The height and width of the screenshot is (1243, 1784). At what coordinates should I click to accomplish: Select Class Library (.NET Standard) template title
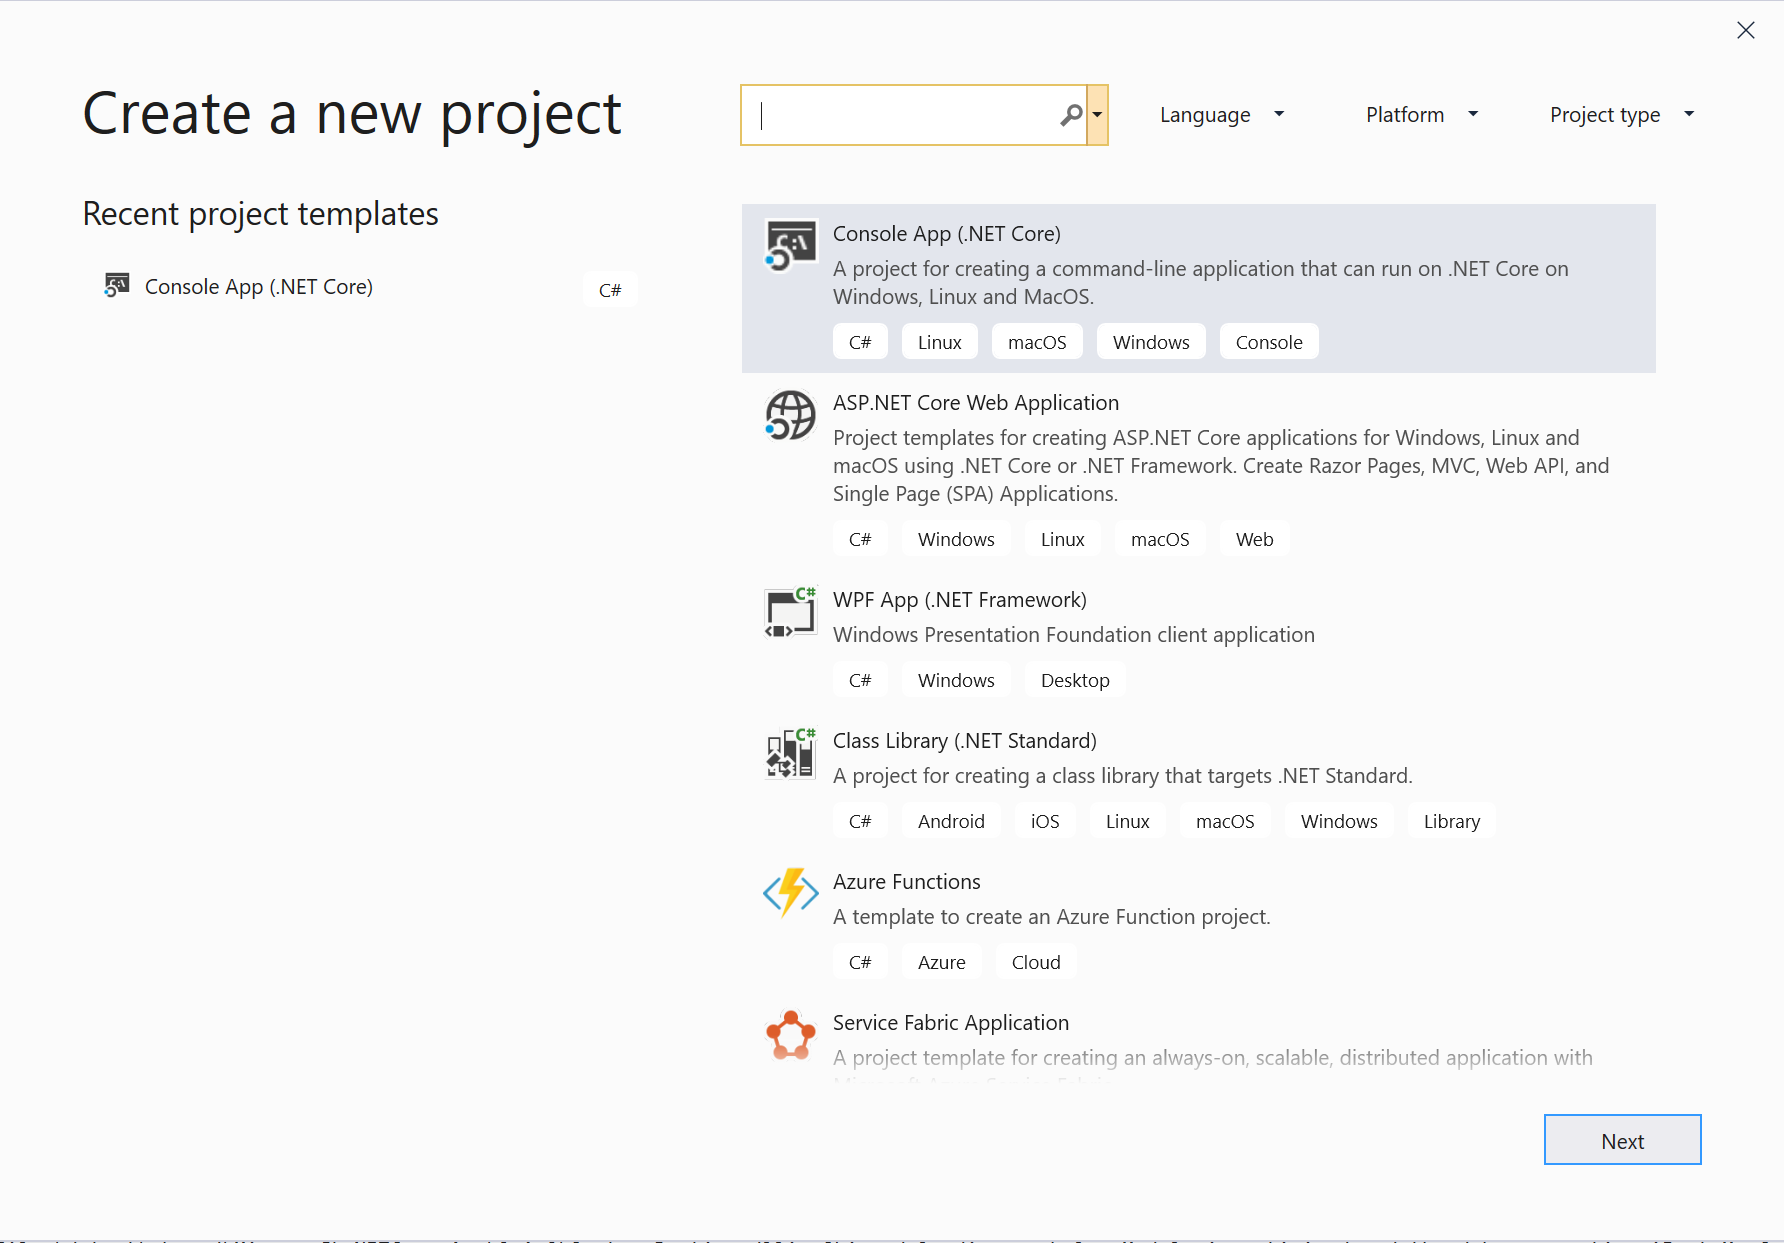pyautogui.click(x=965, y=741)
